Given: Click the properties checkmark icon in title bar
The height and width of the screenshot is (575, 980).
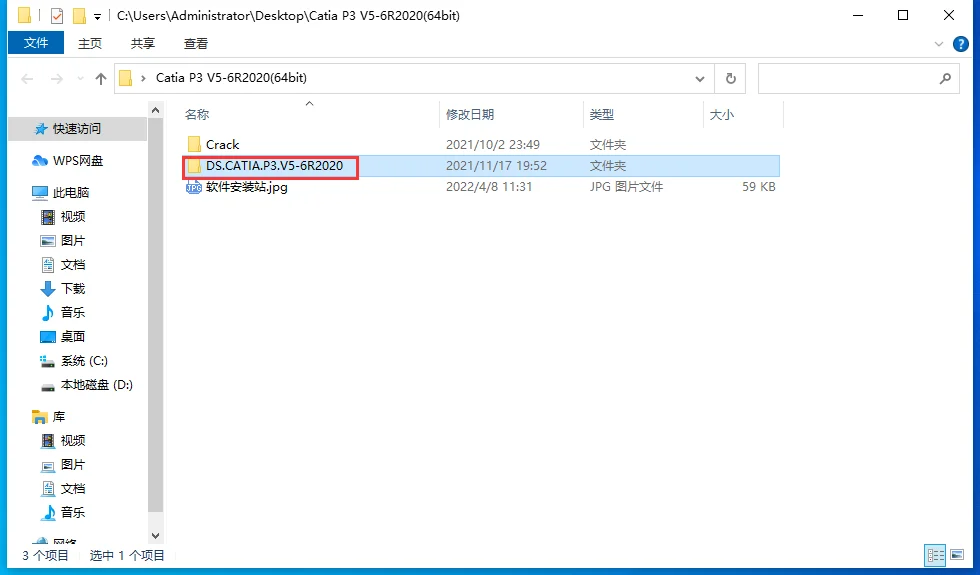Looking at the screenshot, I should (x=57, y=16).
